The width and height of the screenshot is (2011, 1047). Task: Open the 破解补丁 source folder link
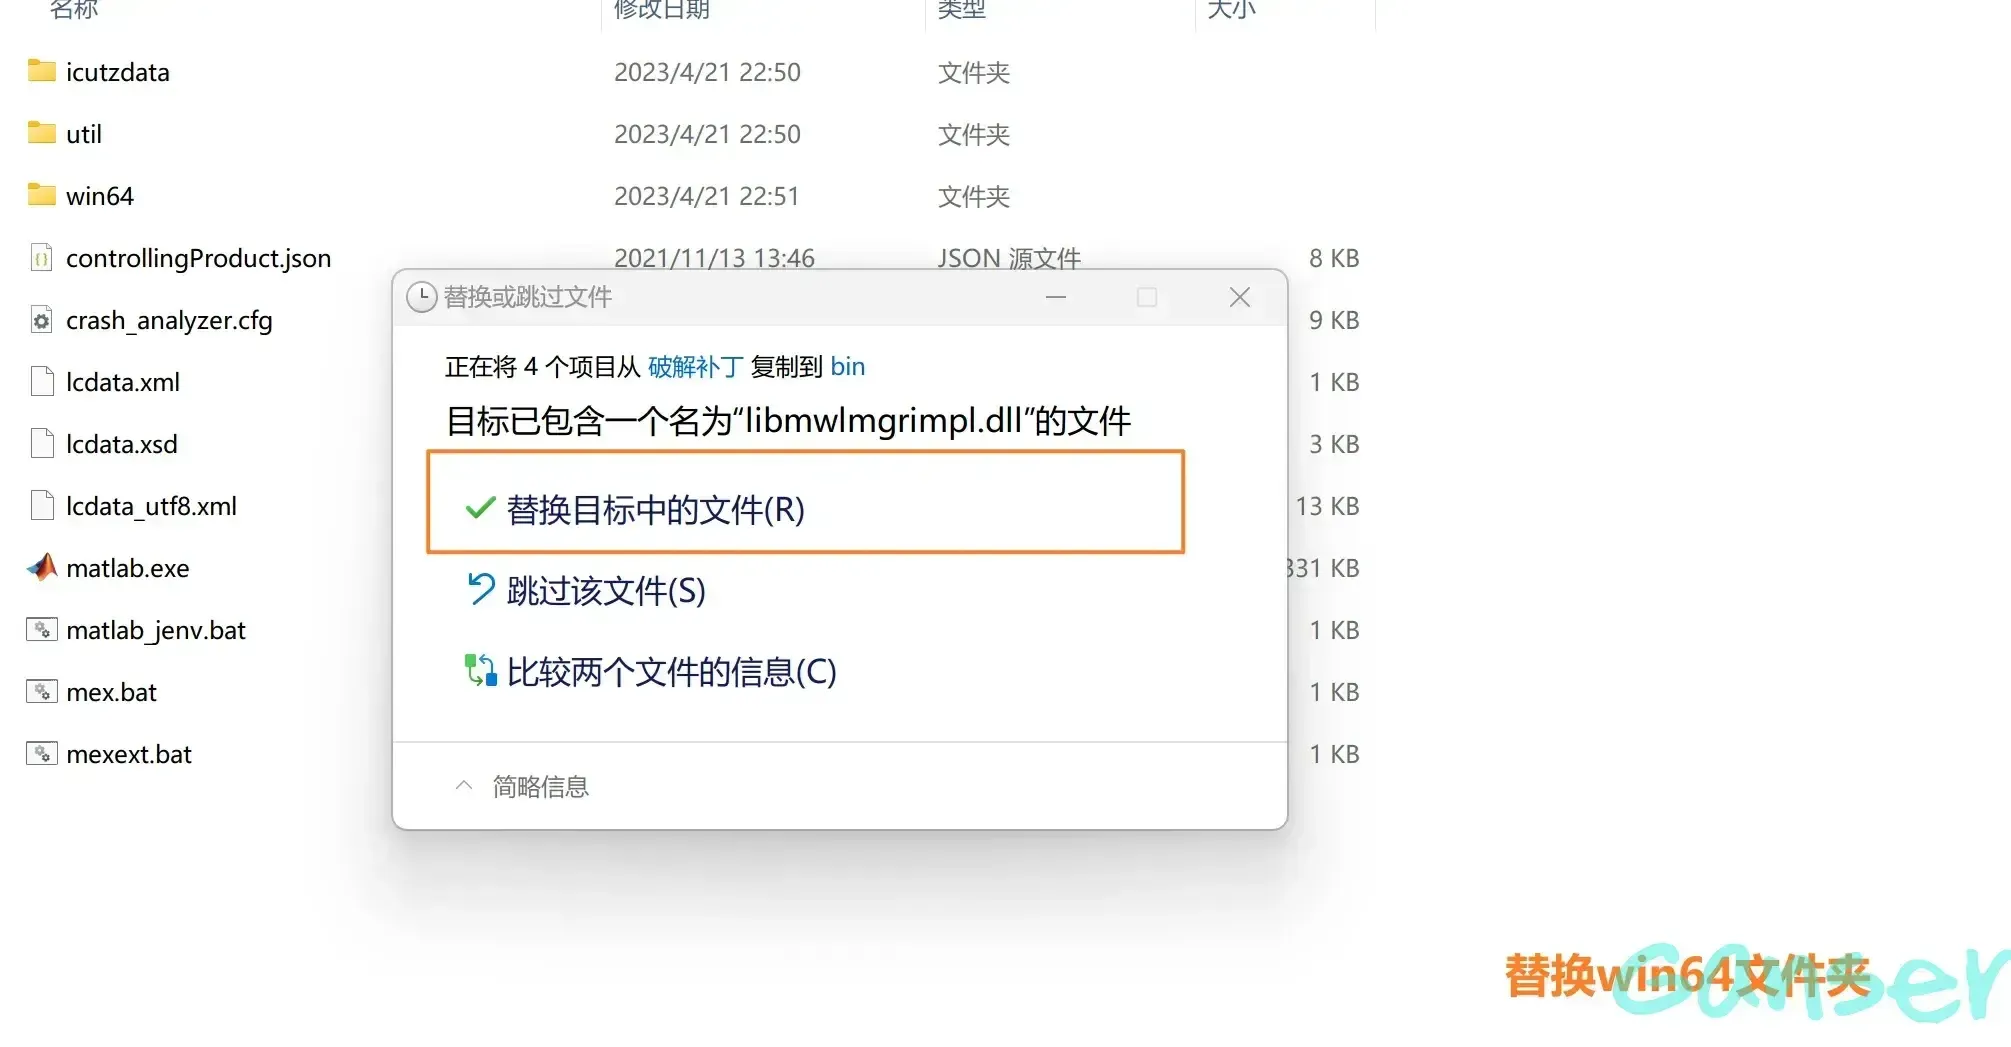(x=694, y=367)
